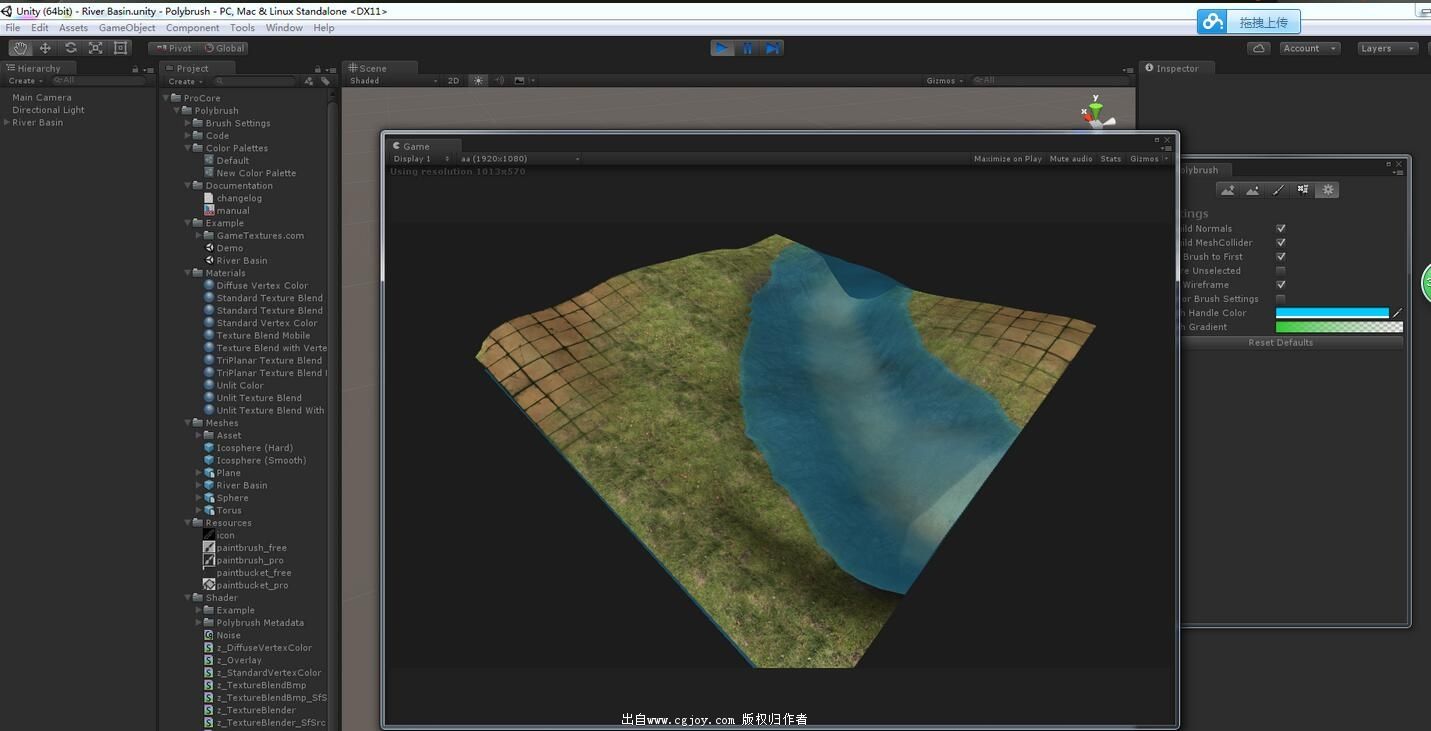Select the Rotate tool in toolbar
Image resolution: width=1431 pixels, height=731 pixels.
point(71,48)
